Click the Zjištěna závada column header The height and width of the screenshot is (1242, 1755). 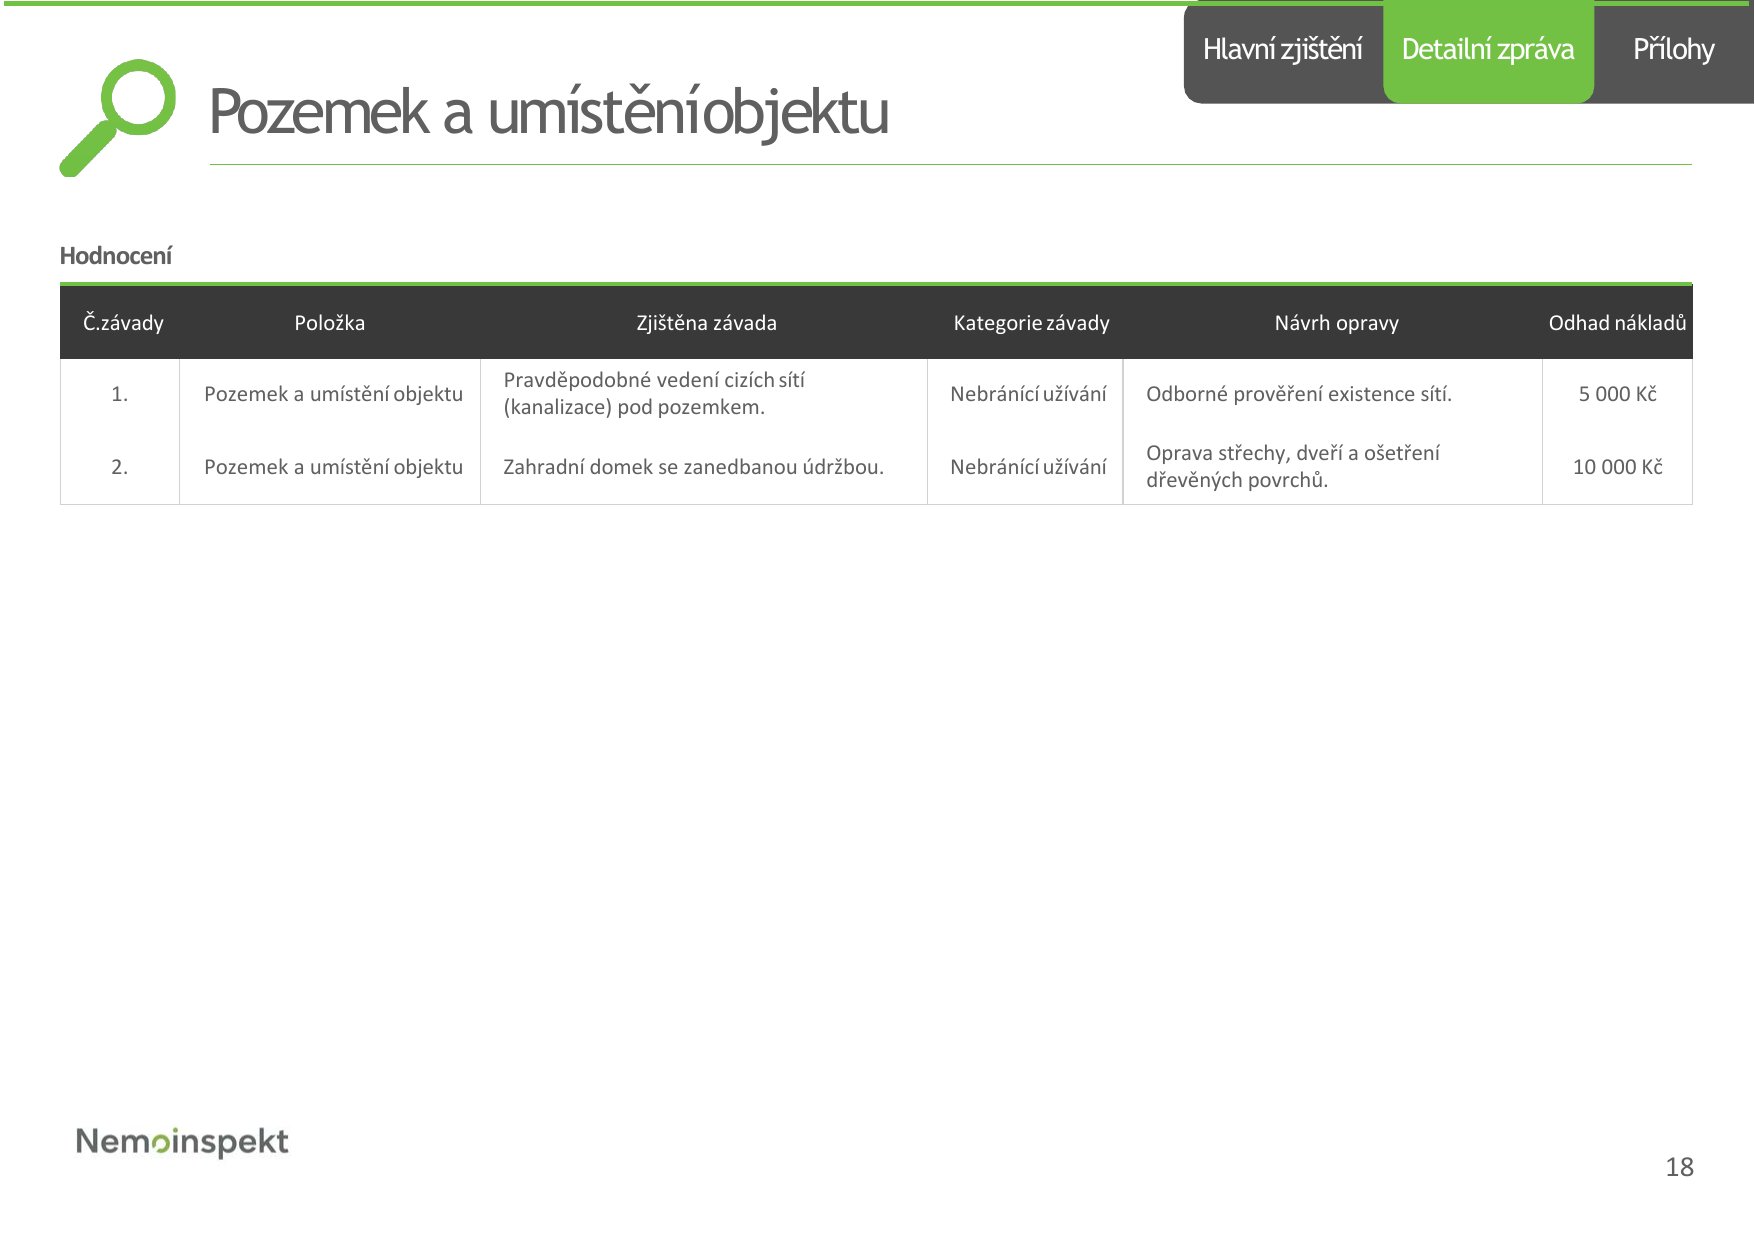coord(706,323)
